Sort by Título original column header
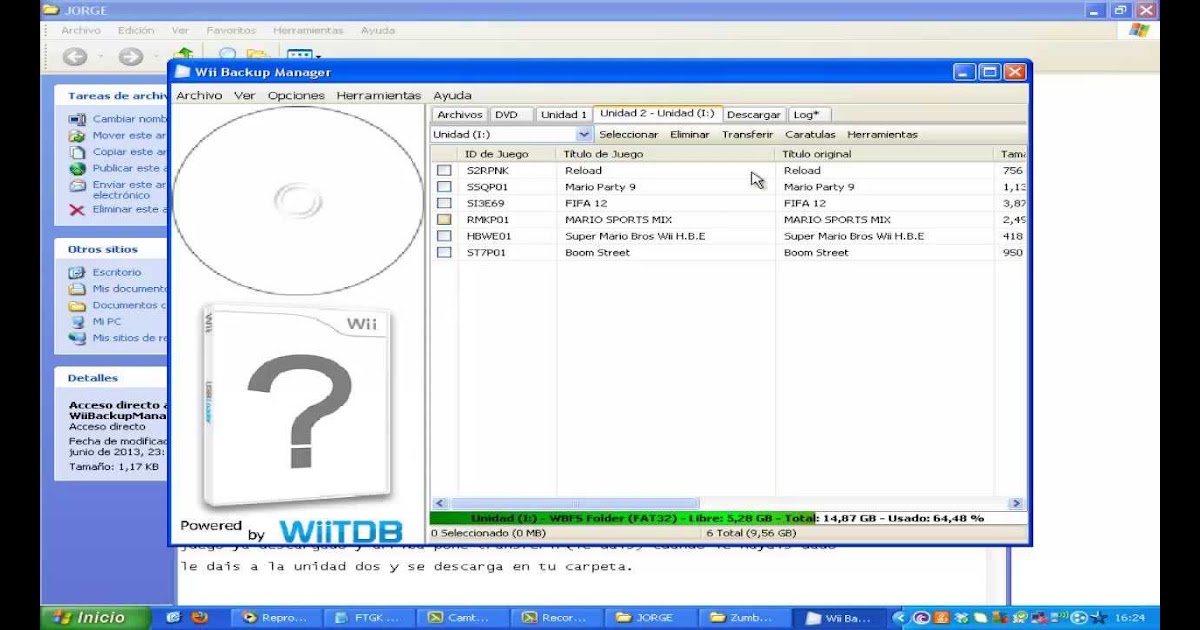1200x630 pixels. click(885, 154)
